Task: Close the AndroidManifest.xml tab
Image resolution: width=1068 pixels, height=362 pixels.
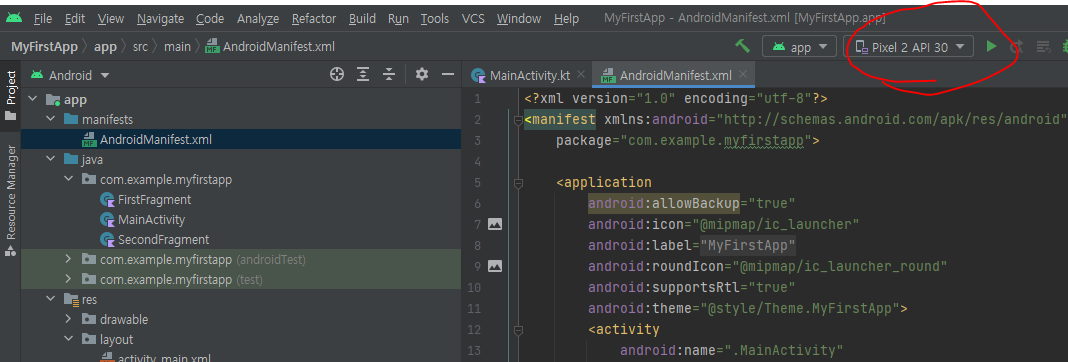Action: (x=742, y=75)
